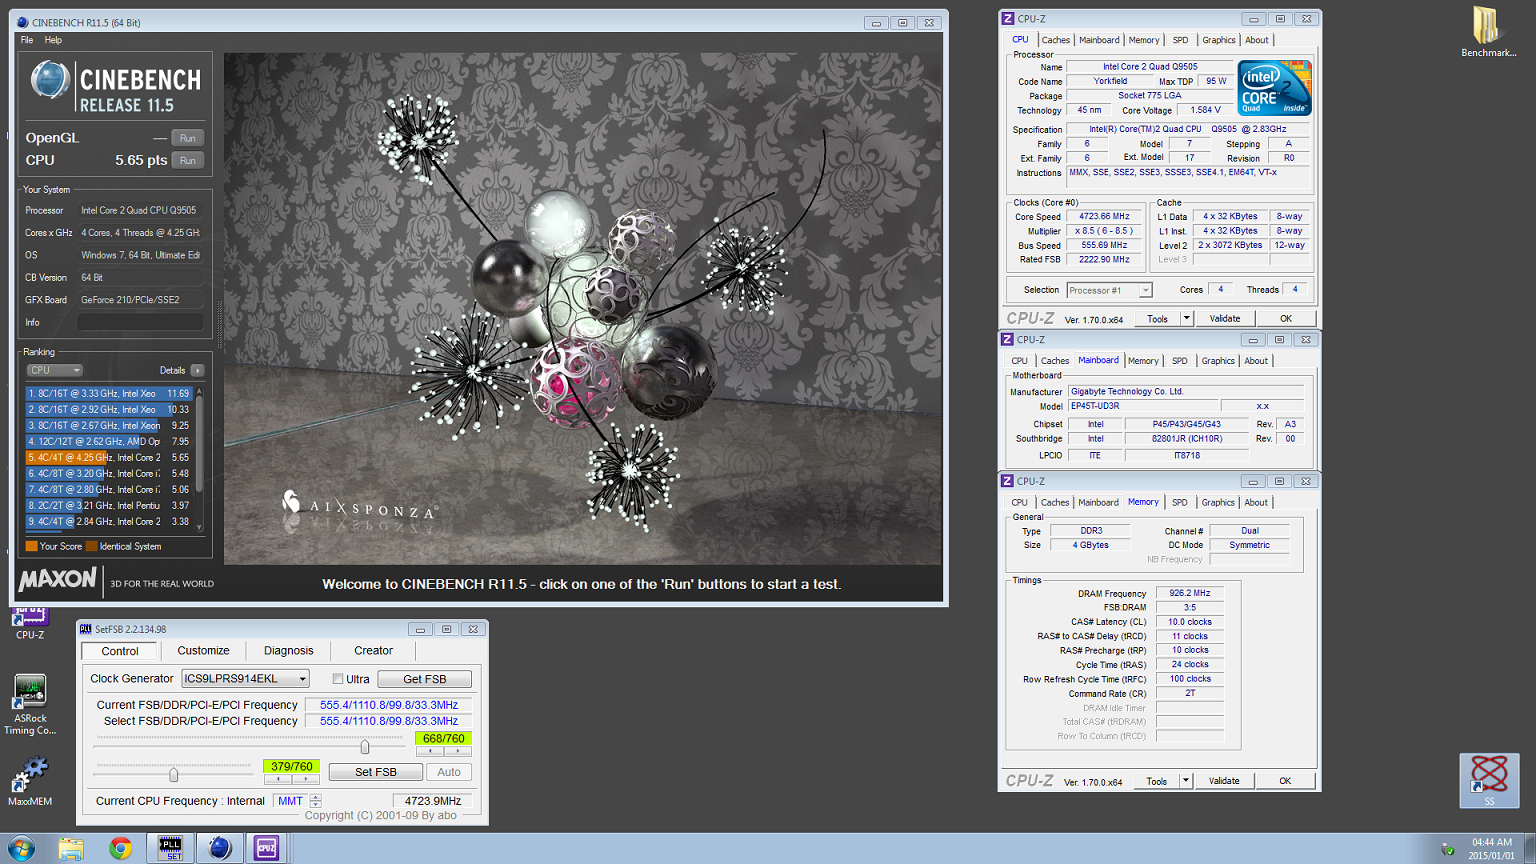Open About tab in the CPU-Z CPU window
Screen dimensions: 1536x864
(1257, 40)
